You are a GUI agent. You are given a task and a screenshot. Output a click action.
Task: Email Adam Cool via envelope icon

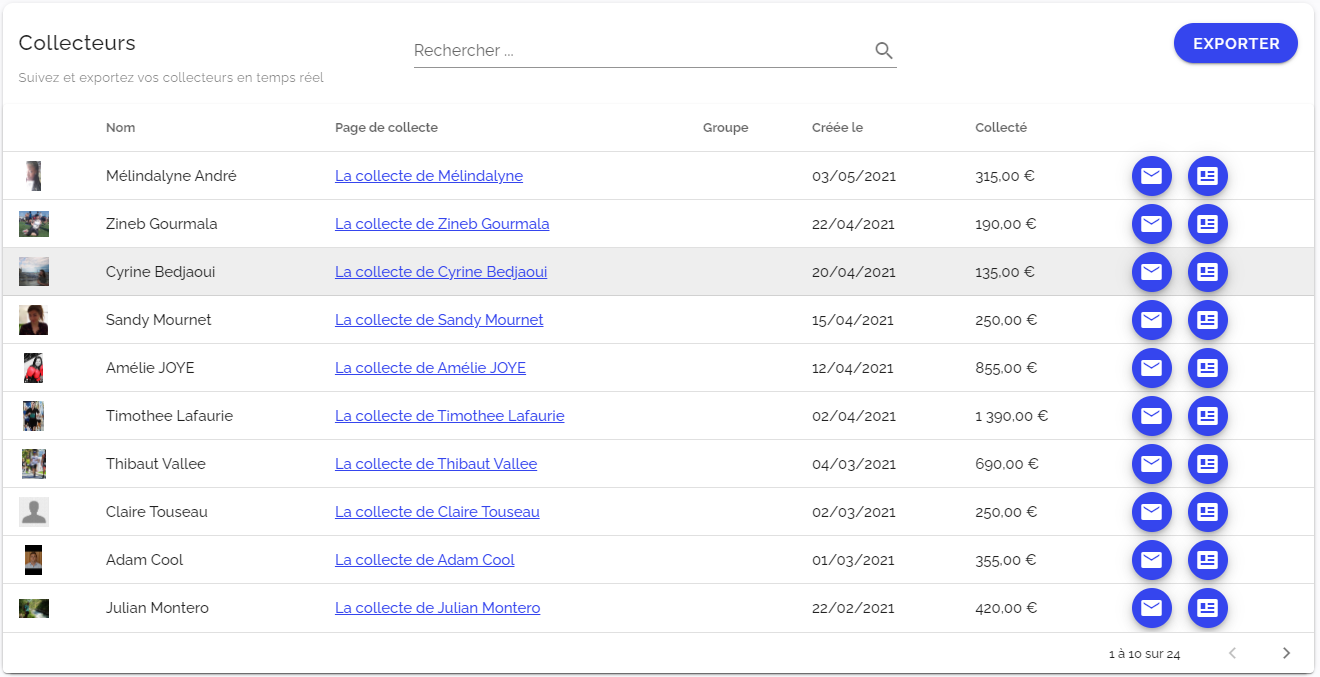pyautogui.click(x=1151, y=560)
